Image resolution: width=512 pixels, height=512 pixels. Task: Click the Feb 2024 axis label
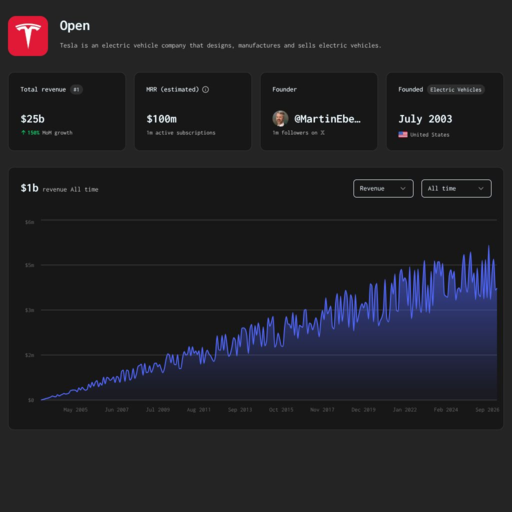[x=446, y=410]
